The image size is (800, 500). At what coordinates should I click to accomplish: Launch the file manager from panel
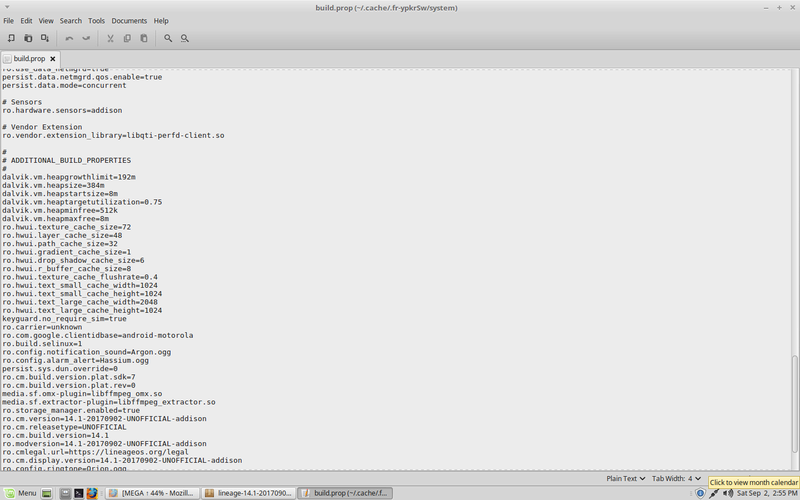coord(65,493)
